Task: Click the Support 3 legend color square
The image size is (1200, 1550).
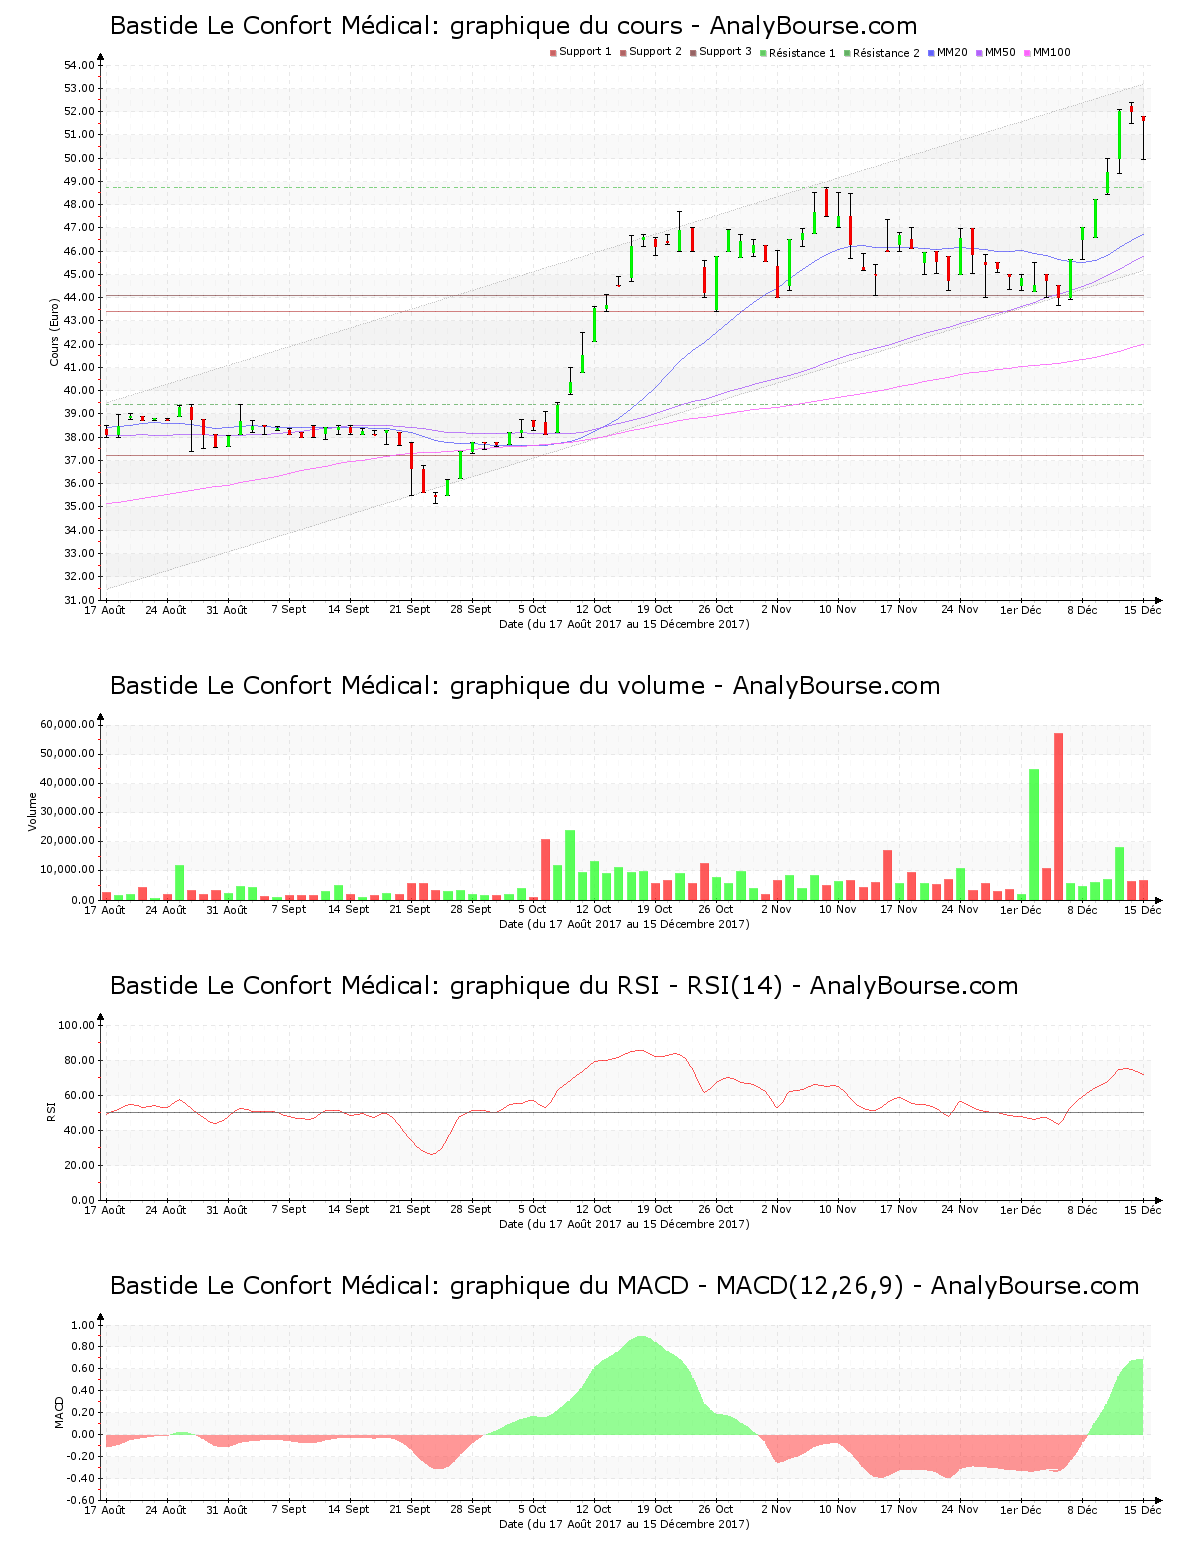Action: coord(693,52)
